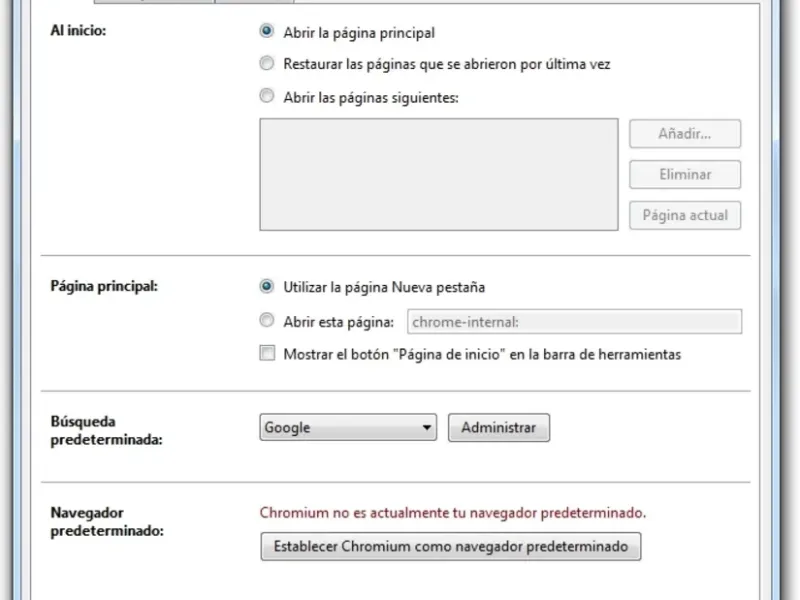Click the empty startup pages list box

439,175
